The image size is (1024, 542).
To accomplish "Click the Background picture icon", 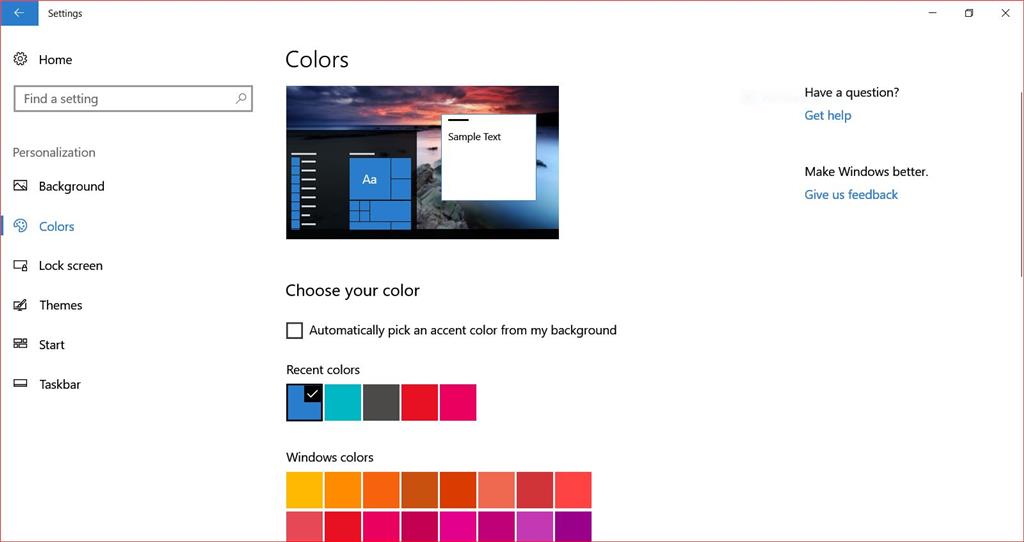I will [20, 185].
